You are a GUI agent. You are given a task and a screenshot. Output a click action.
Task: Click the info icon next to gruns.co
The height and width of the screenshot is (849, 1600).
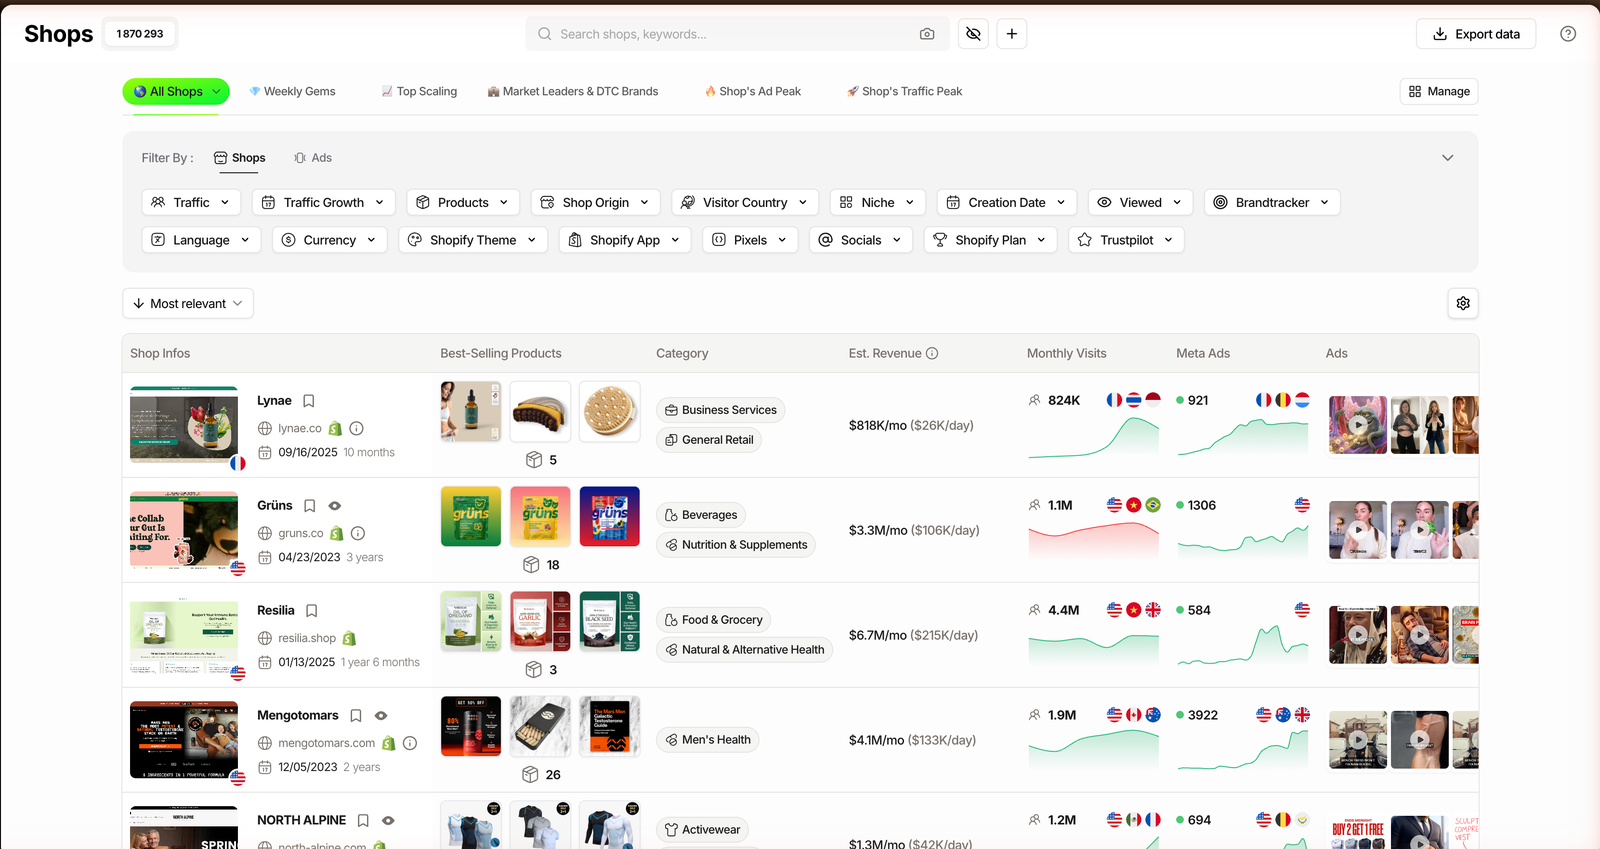358,533
